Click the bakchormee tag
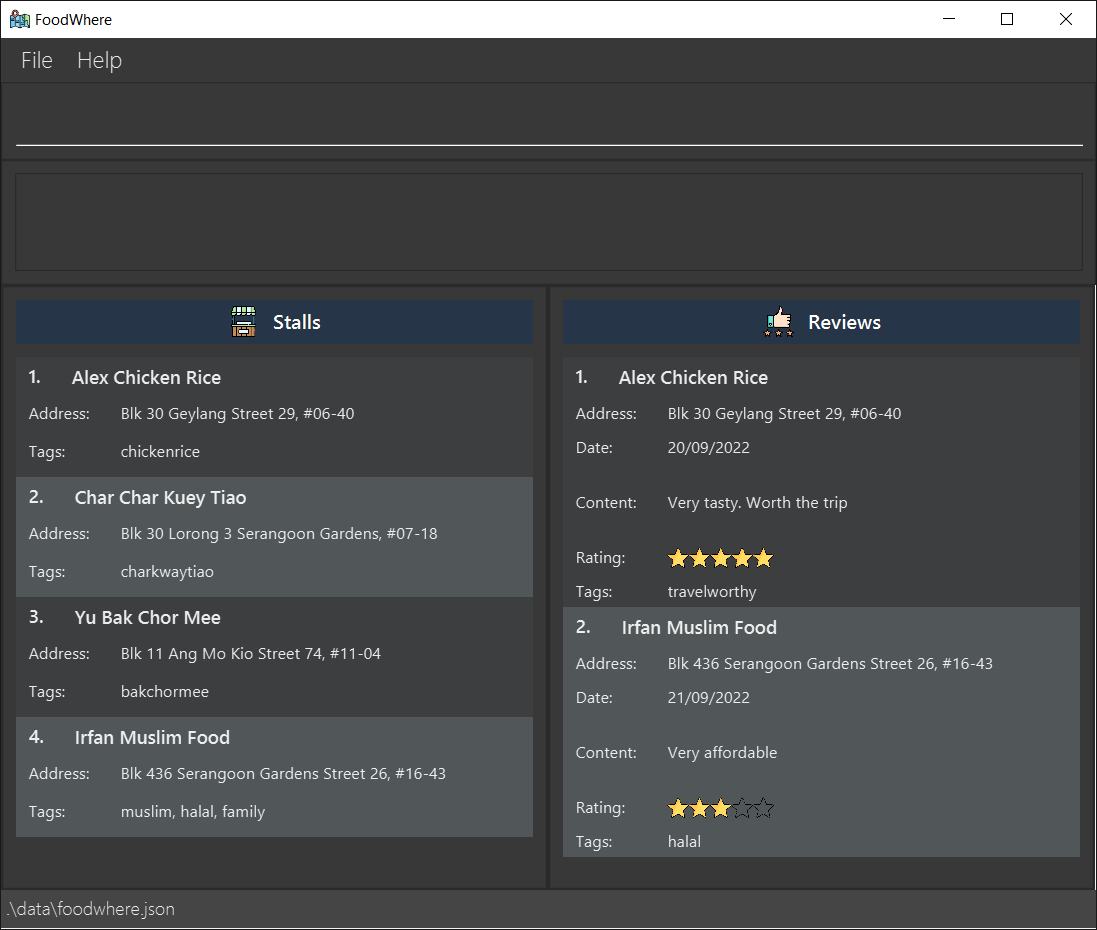The width and height of the screenshot is (1097, 930). coord(164,691)
